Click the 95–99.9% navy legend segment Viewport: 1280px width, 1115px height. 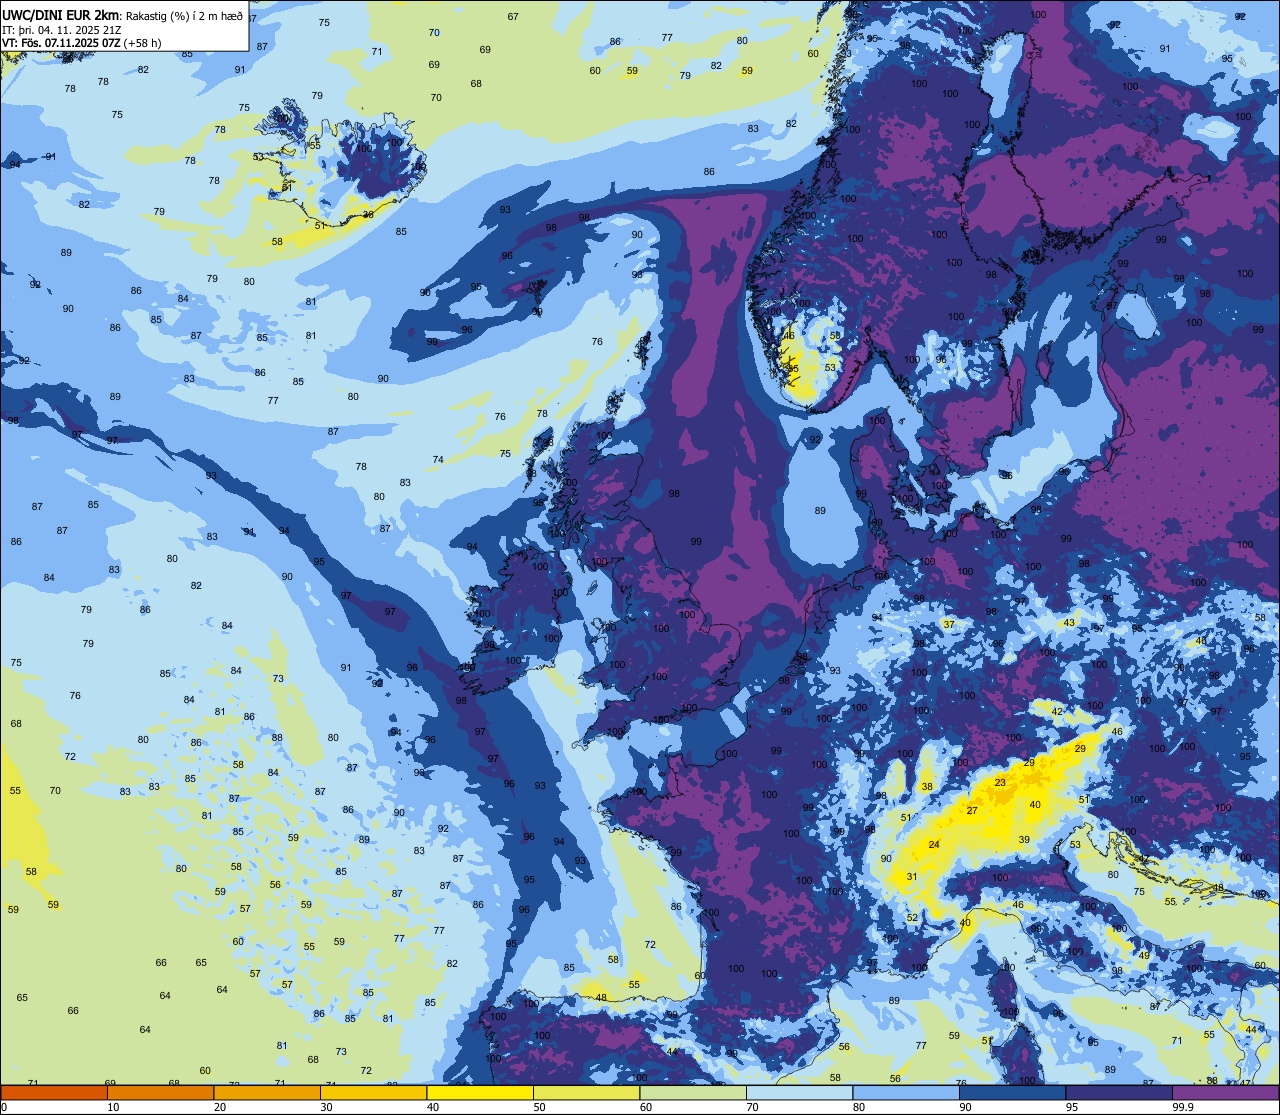click(x=1119, y=1093)
